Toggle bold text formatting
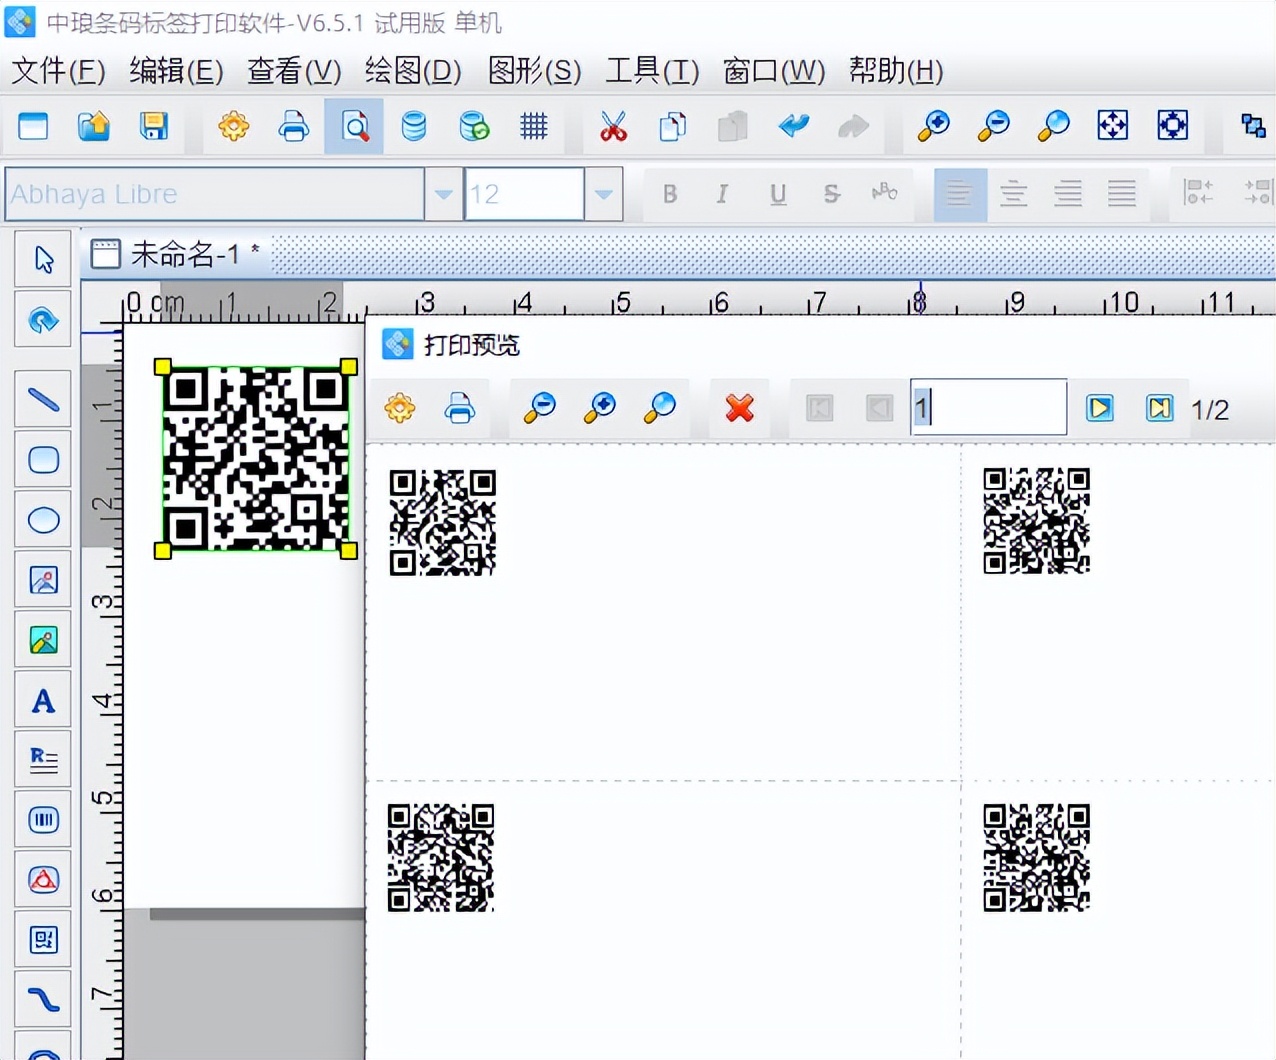The width and height of the screenshot is (1276, 1060). [670, 194]
